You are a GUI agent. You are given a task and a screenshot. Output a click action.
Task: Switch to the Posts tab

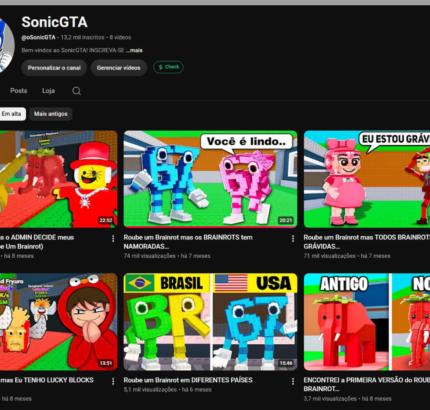[x=18, y=91]
